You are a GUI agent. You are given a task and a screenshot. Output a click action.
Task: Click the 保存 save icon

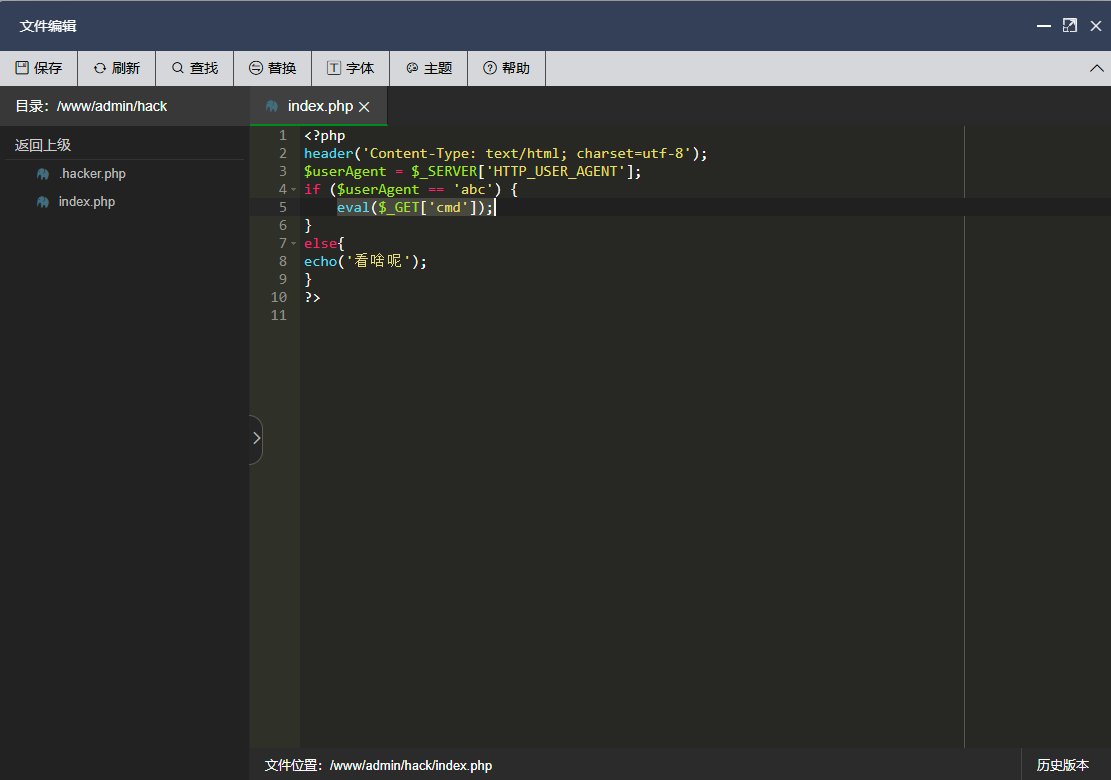22,68
